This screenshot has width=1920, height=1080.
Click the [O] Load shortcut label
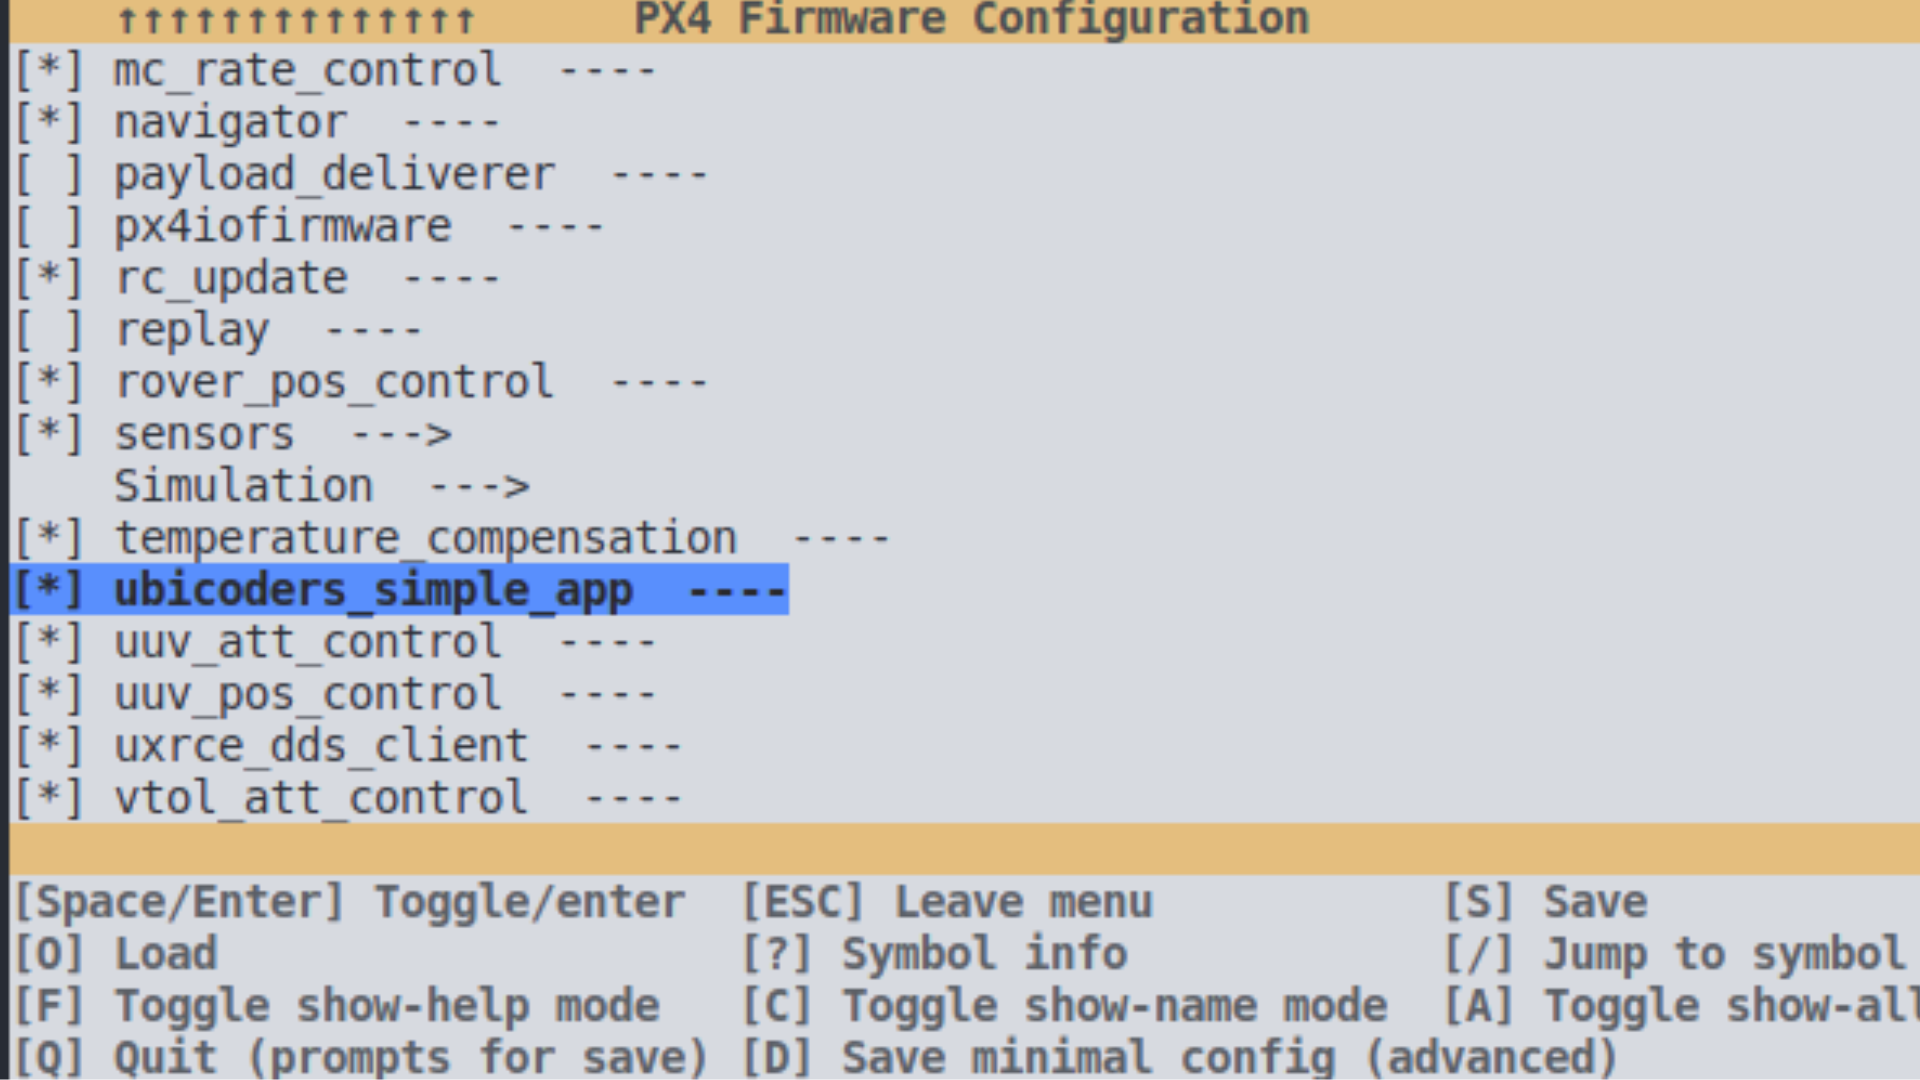[116, 954]
